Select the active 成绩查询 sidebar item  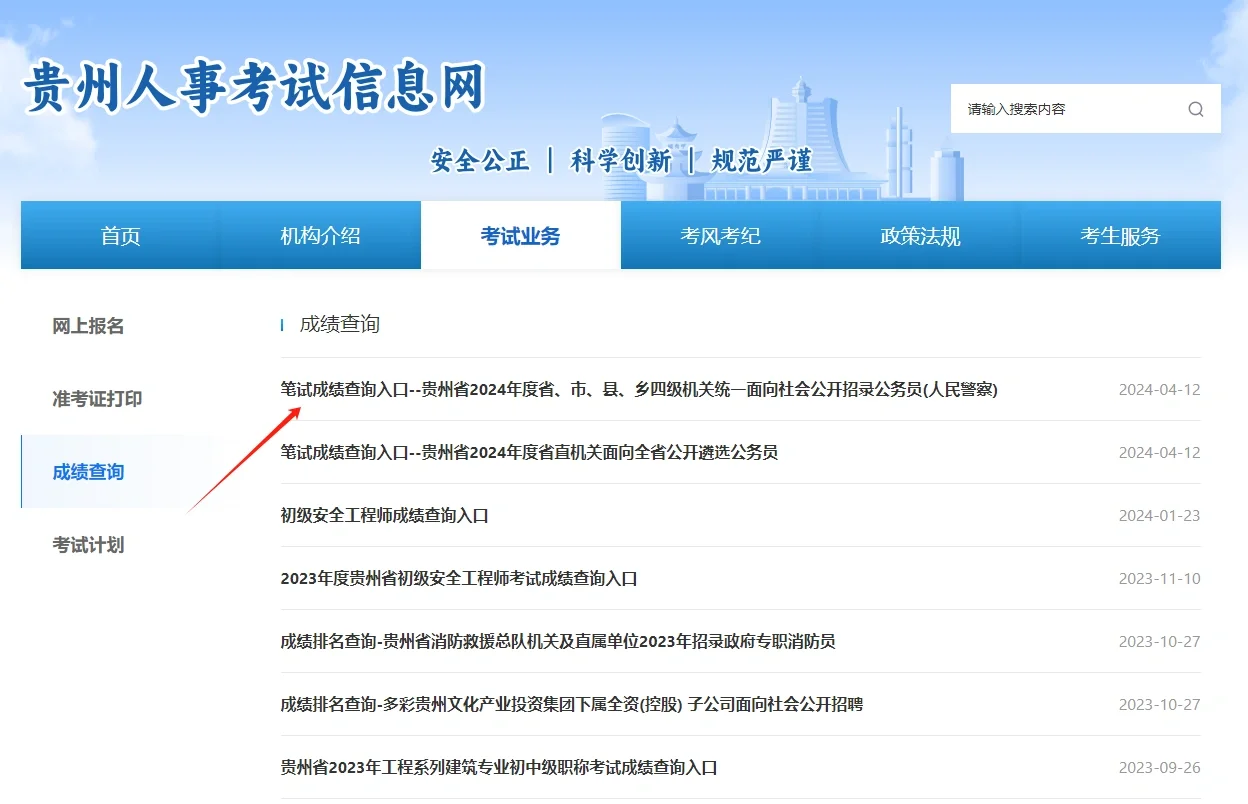(86, 472)
